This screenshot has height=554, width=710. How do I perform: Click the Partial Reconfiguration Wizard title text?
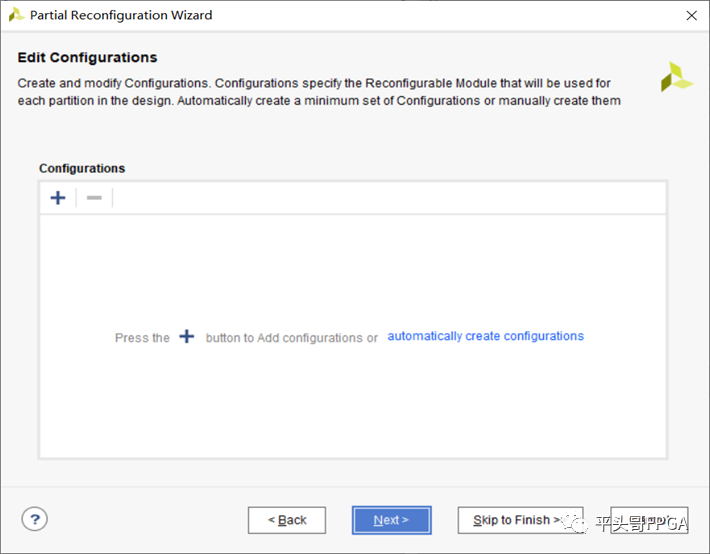[x=121, y=15]
